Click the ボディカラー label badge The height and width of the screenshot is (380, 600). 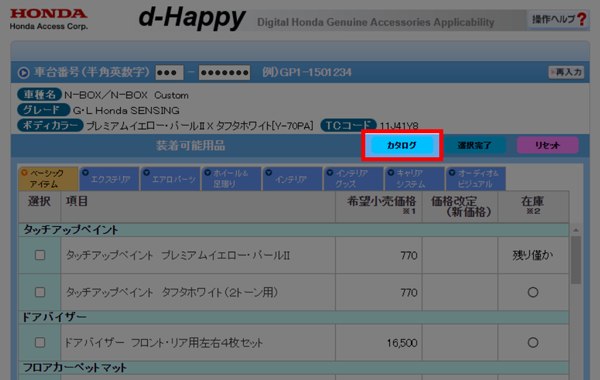(50, 125)
